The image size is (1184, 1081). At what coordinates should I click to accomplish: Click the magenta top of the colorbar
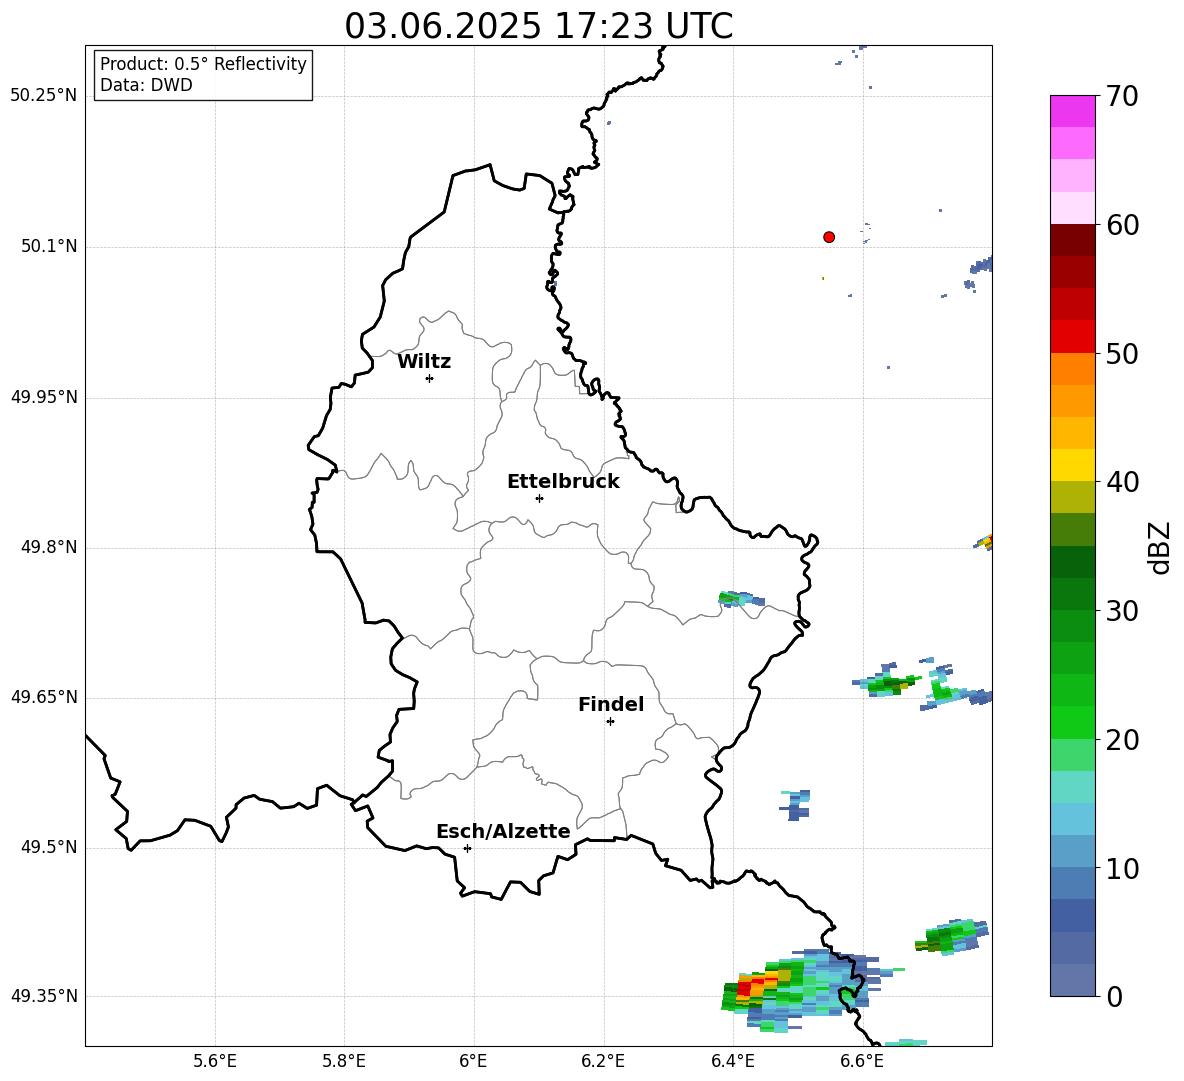(x=1072, y=111)
